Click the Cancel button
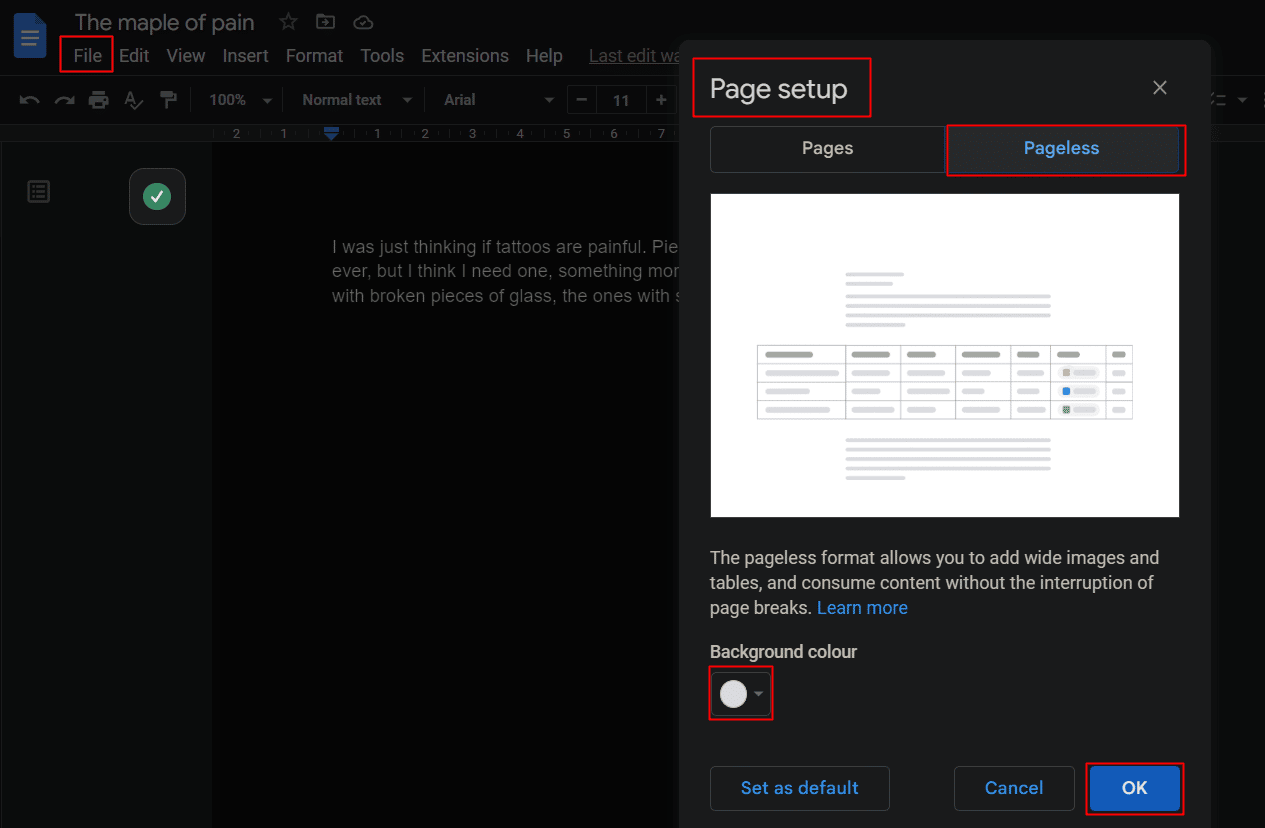 click(1014, 788)
